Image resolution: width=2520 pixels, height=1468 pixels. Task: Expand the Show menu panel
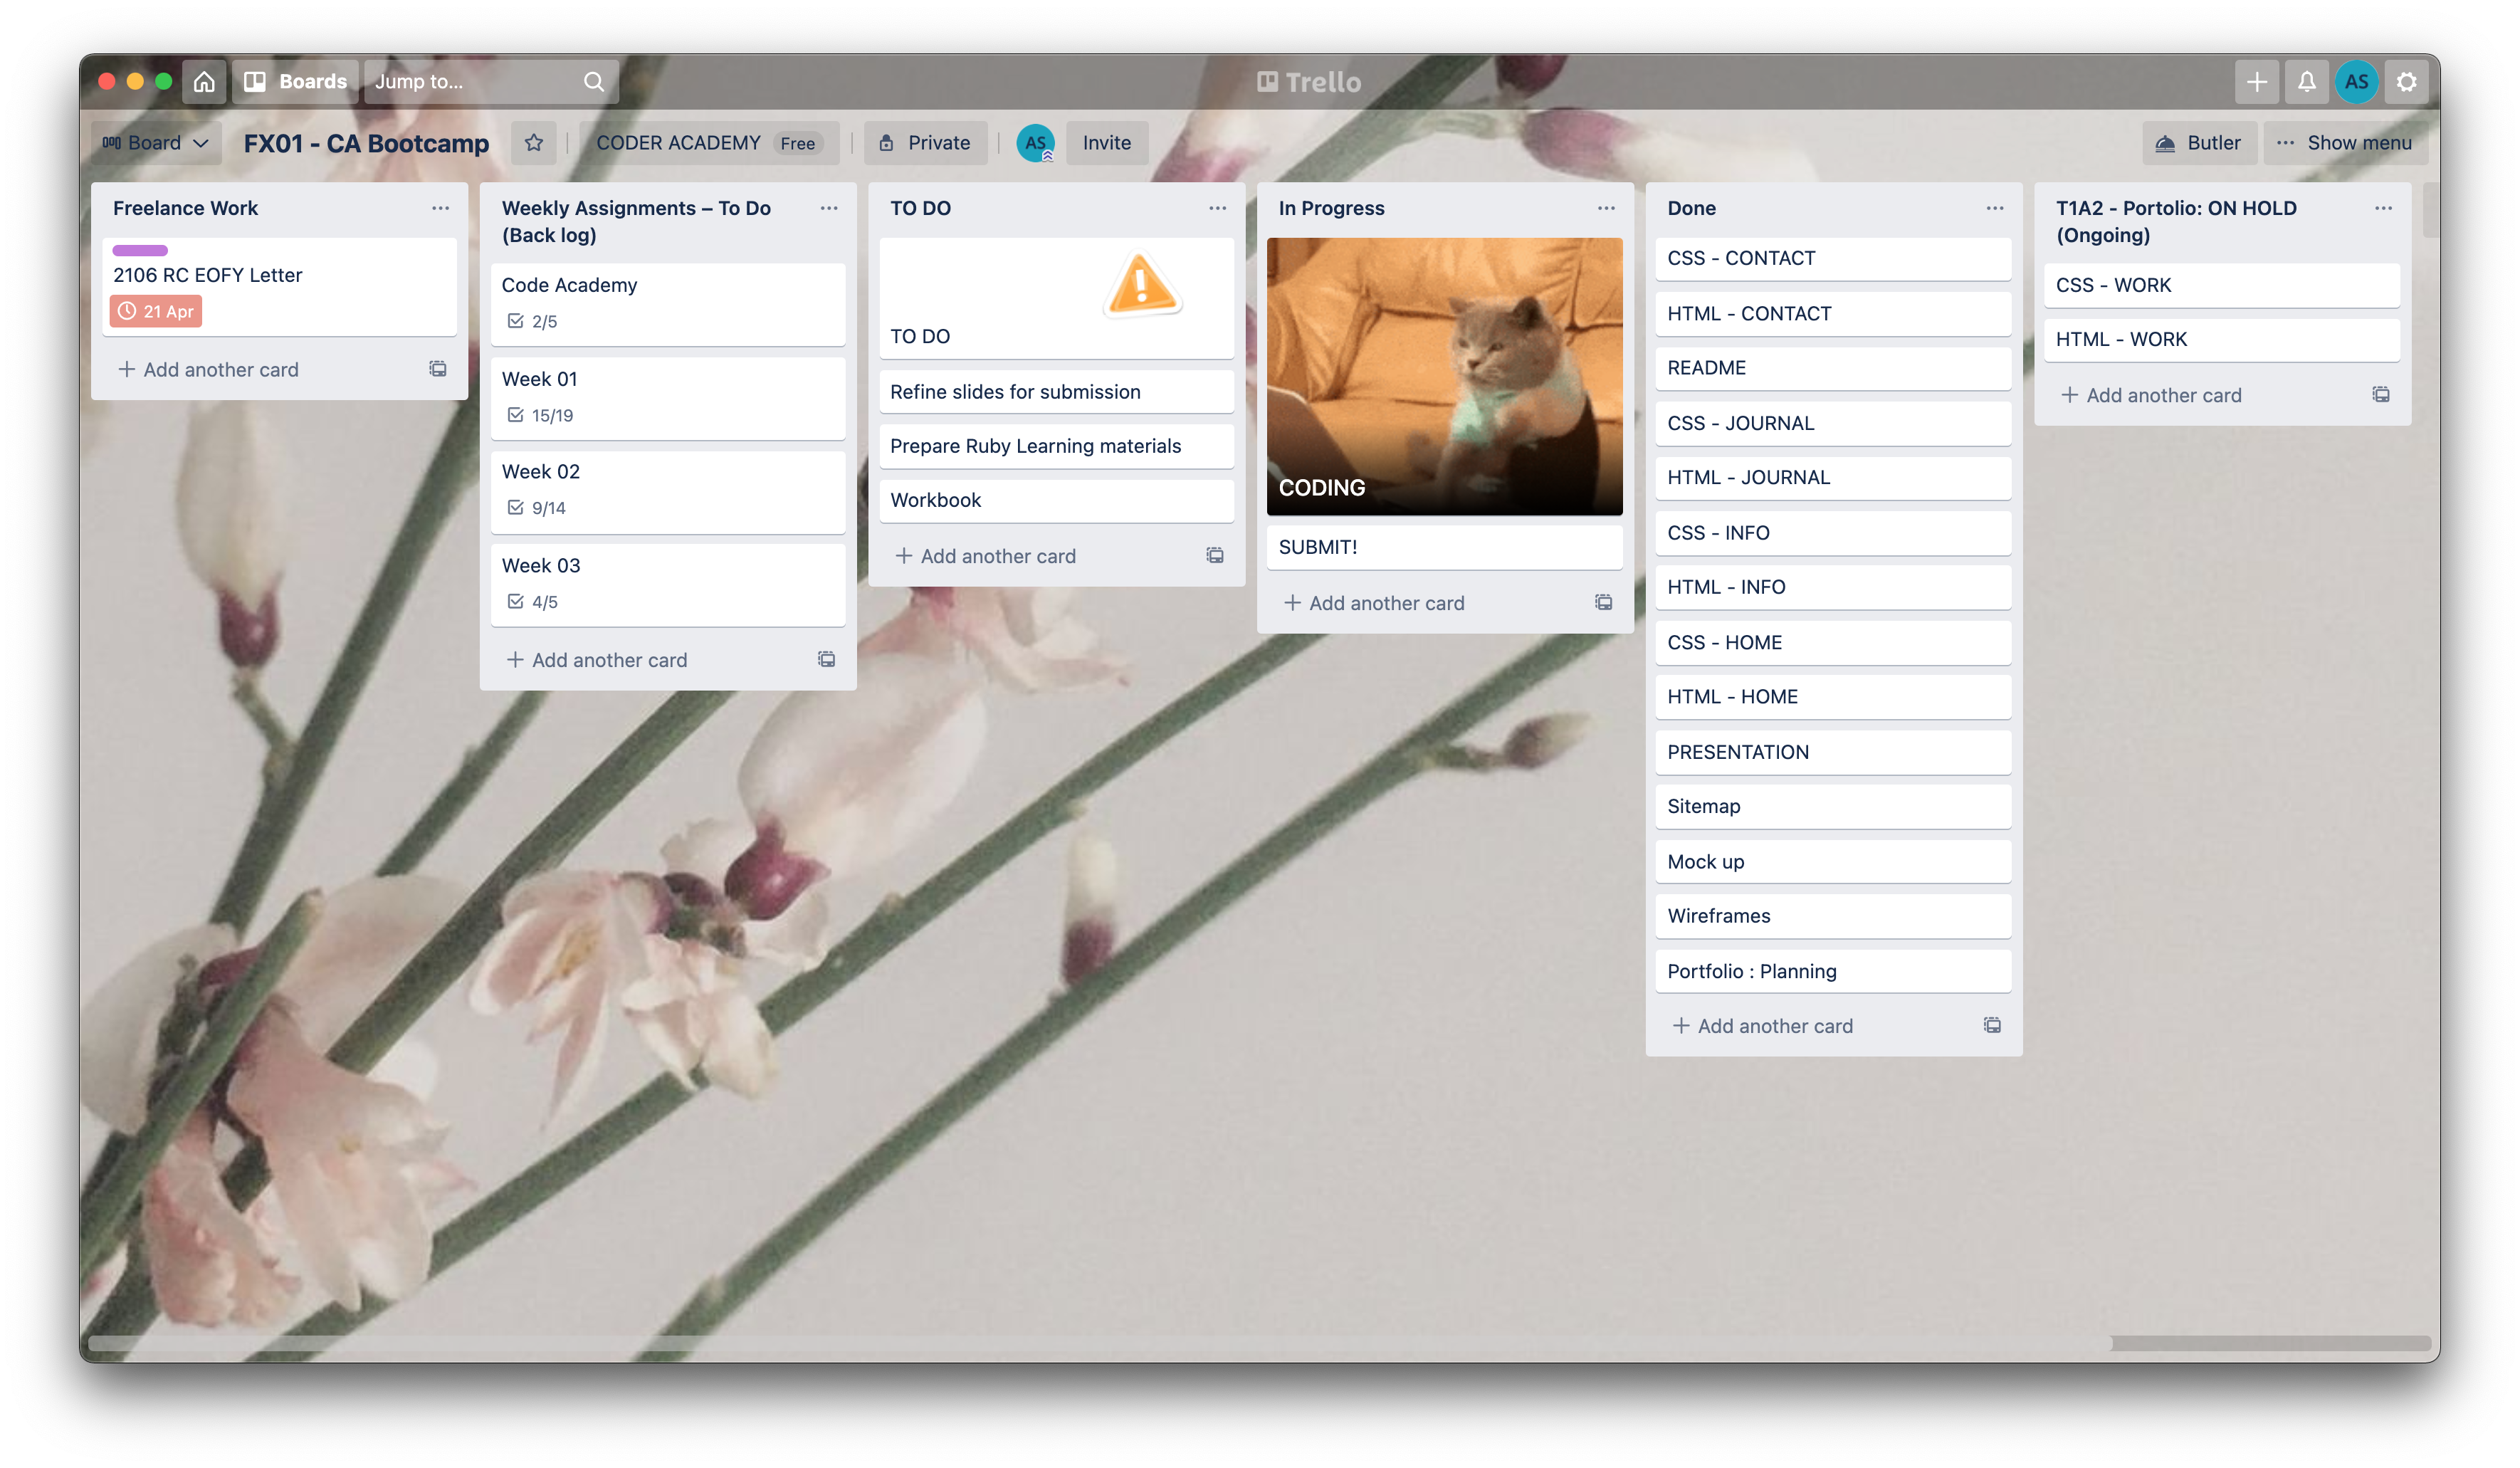(2359, 142)
